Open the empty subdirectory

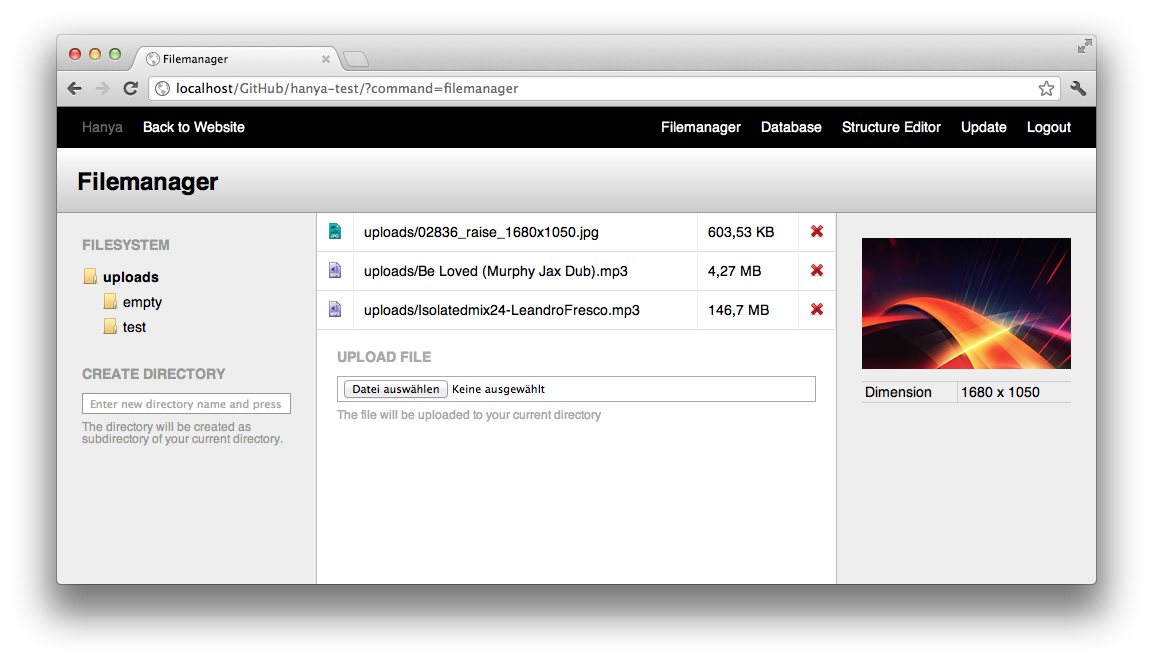coord(141,301)
